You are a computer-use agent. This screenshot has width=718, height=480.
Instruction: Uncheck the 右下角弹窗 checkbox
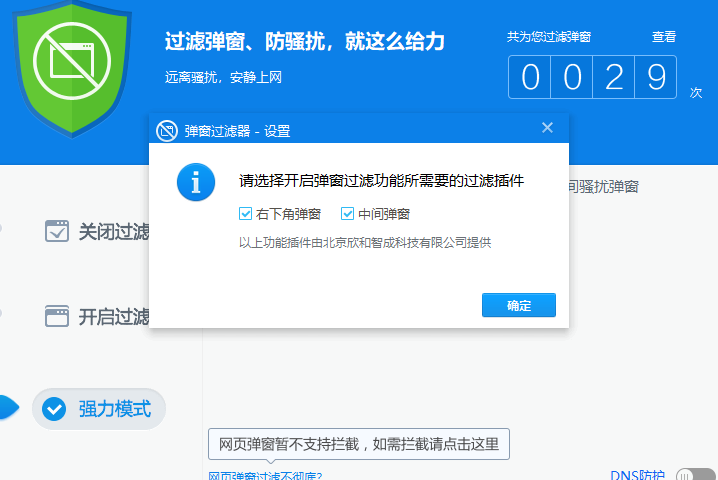click(x=245, y=214)
